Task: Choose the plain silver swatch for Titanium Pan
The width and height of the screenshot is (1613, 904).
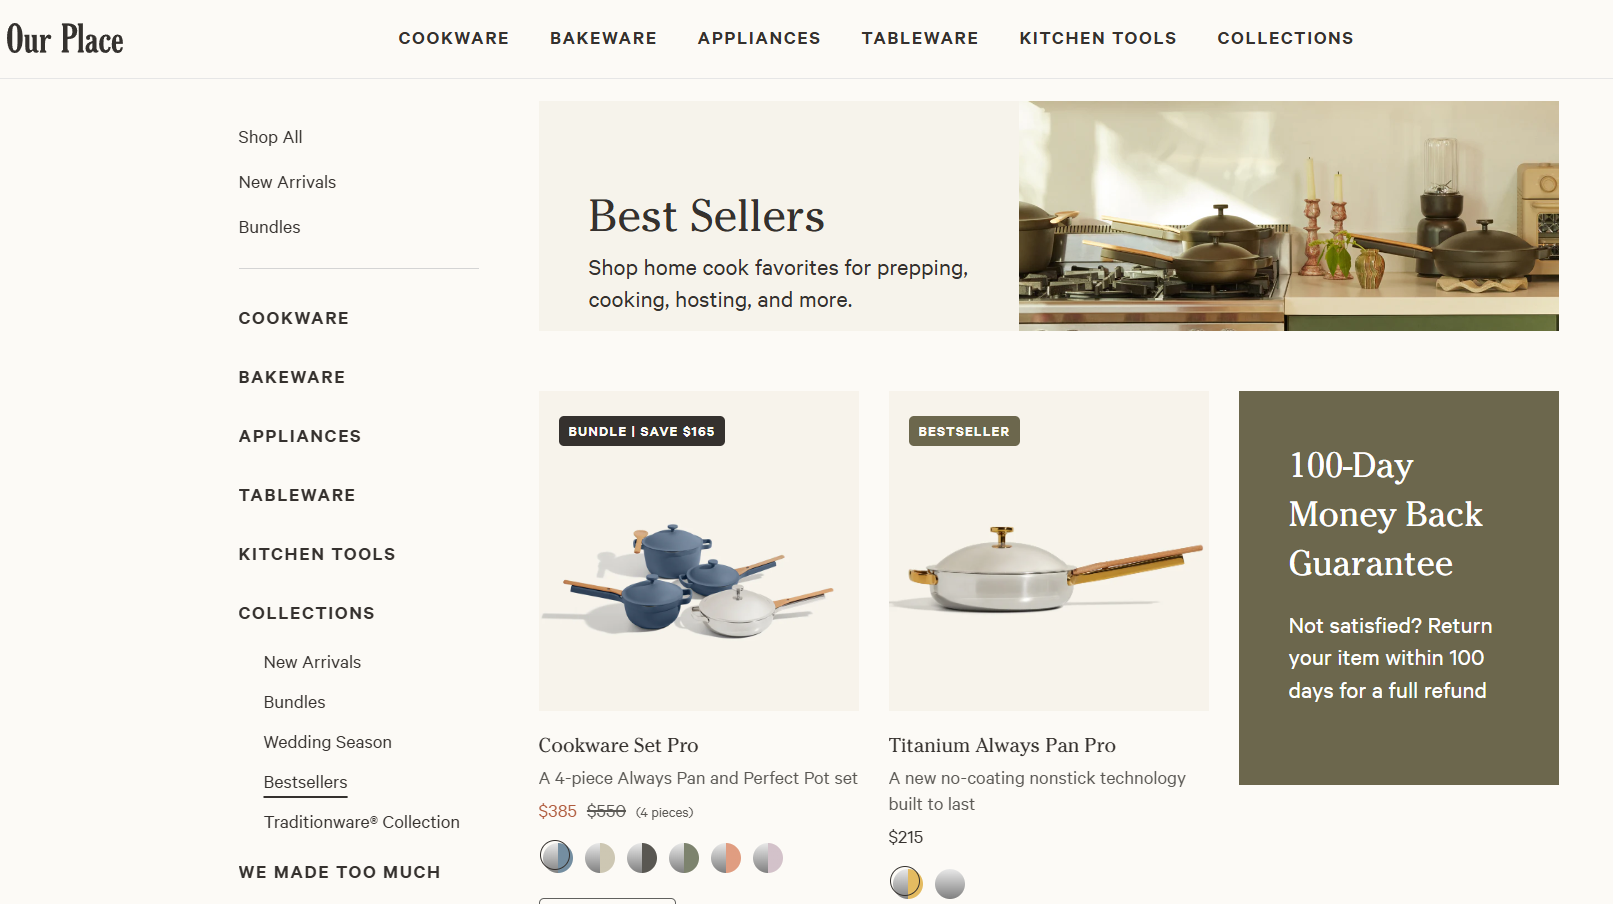Action: pyautogui.click(x=950, y=884)
